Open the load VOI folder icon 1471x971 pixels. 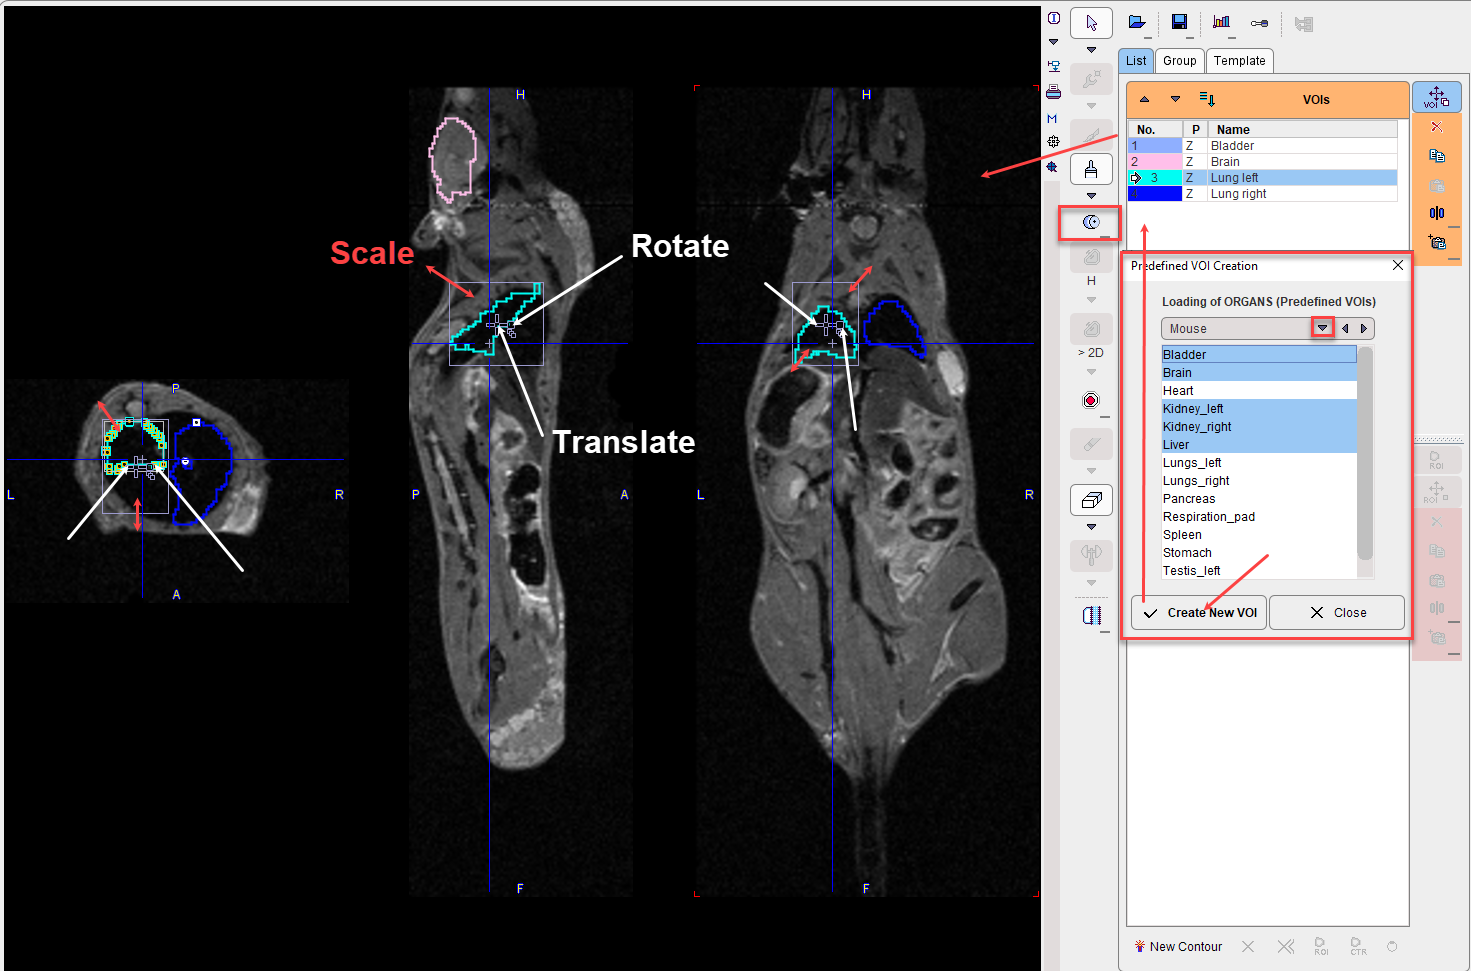pyautogui.click(x=1137, y=23)
